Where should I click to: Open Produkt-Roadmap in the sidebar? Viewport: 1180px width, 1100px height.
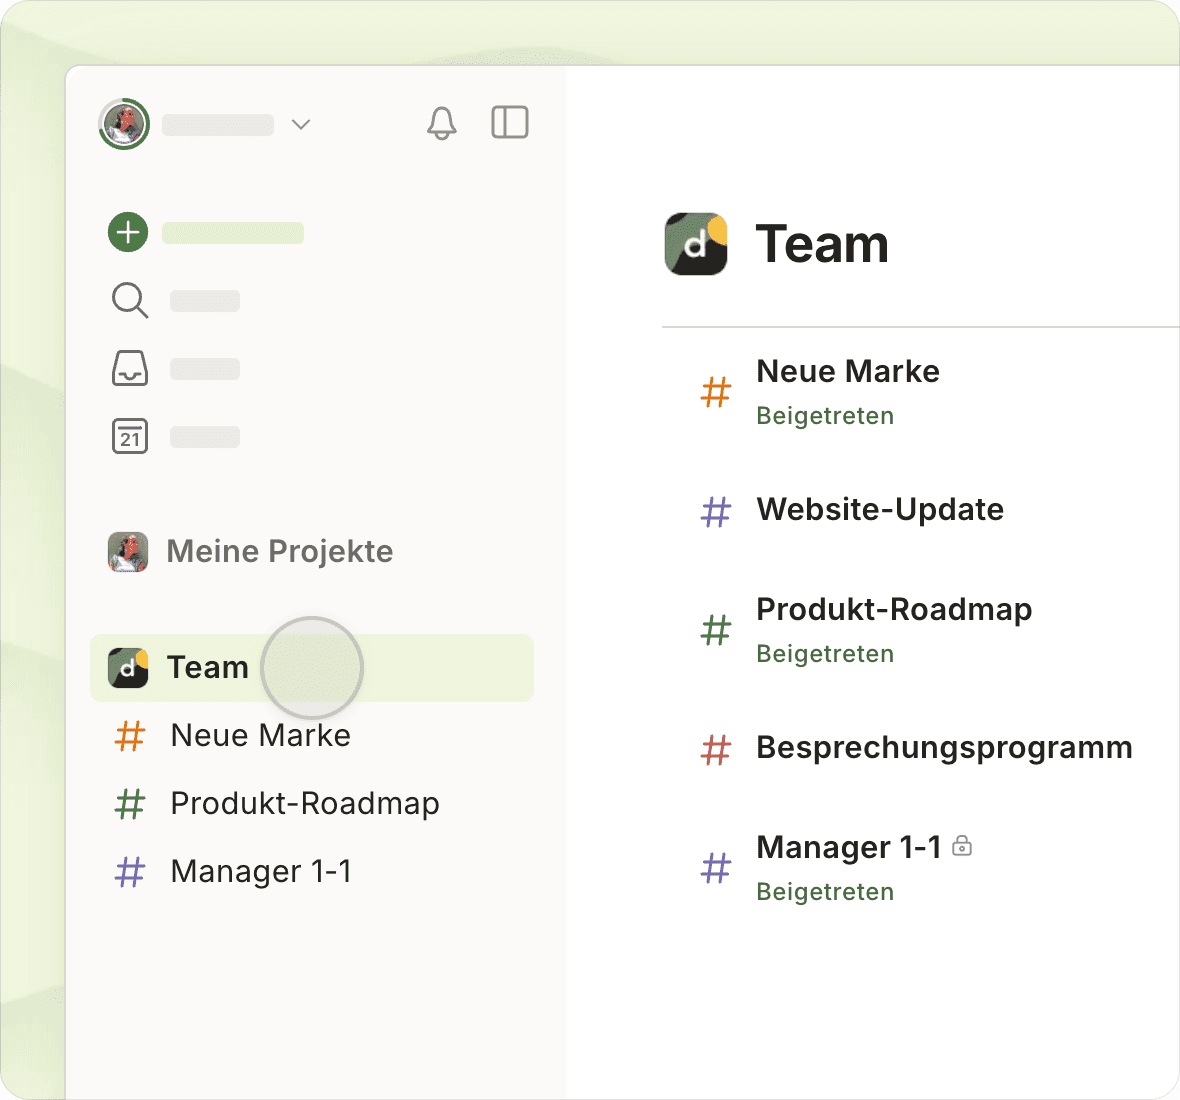pos(304,803)
